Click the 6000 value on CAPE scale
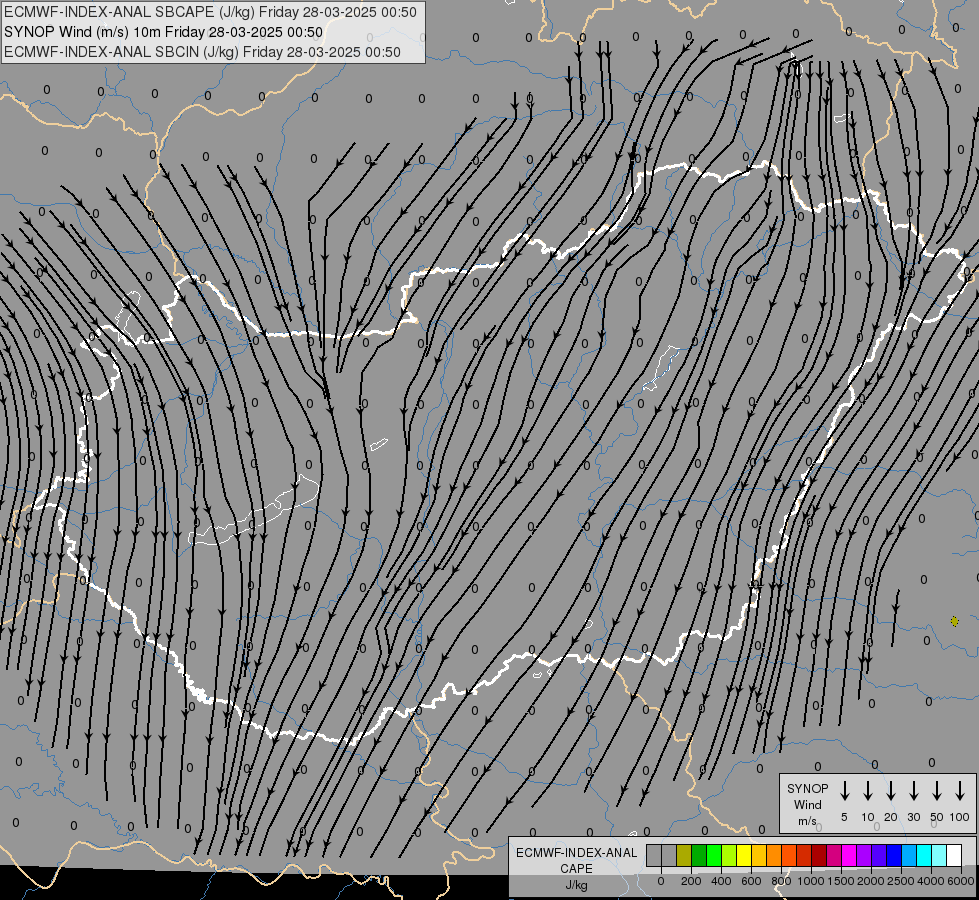The height and width of the screenshot is (900, 979). (961, 881)
